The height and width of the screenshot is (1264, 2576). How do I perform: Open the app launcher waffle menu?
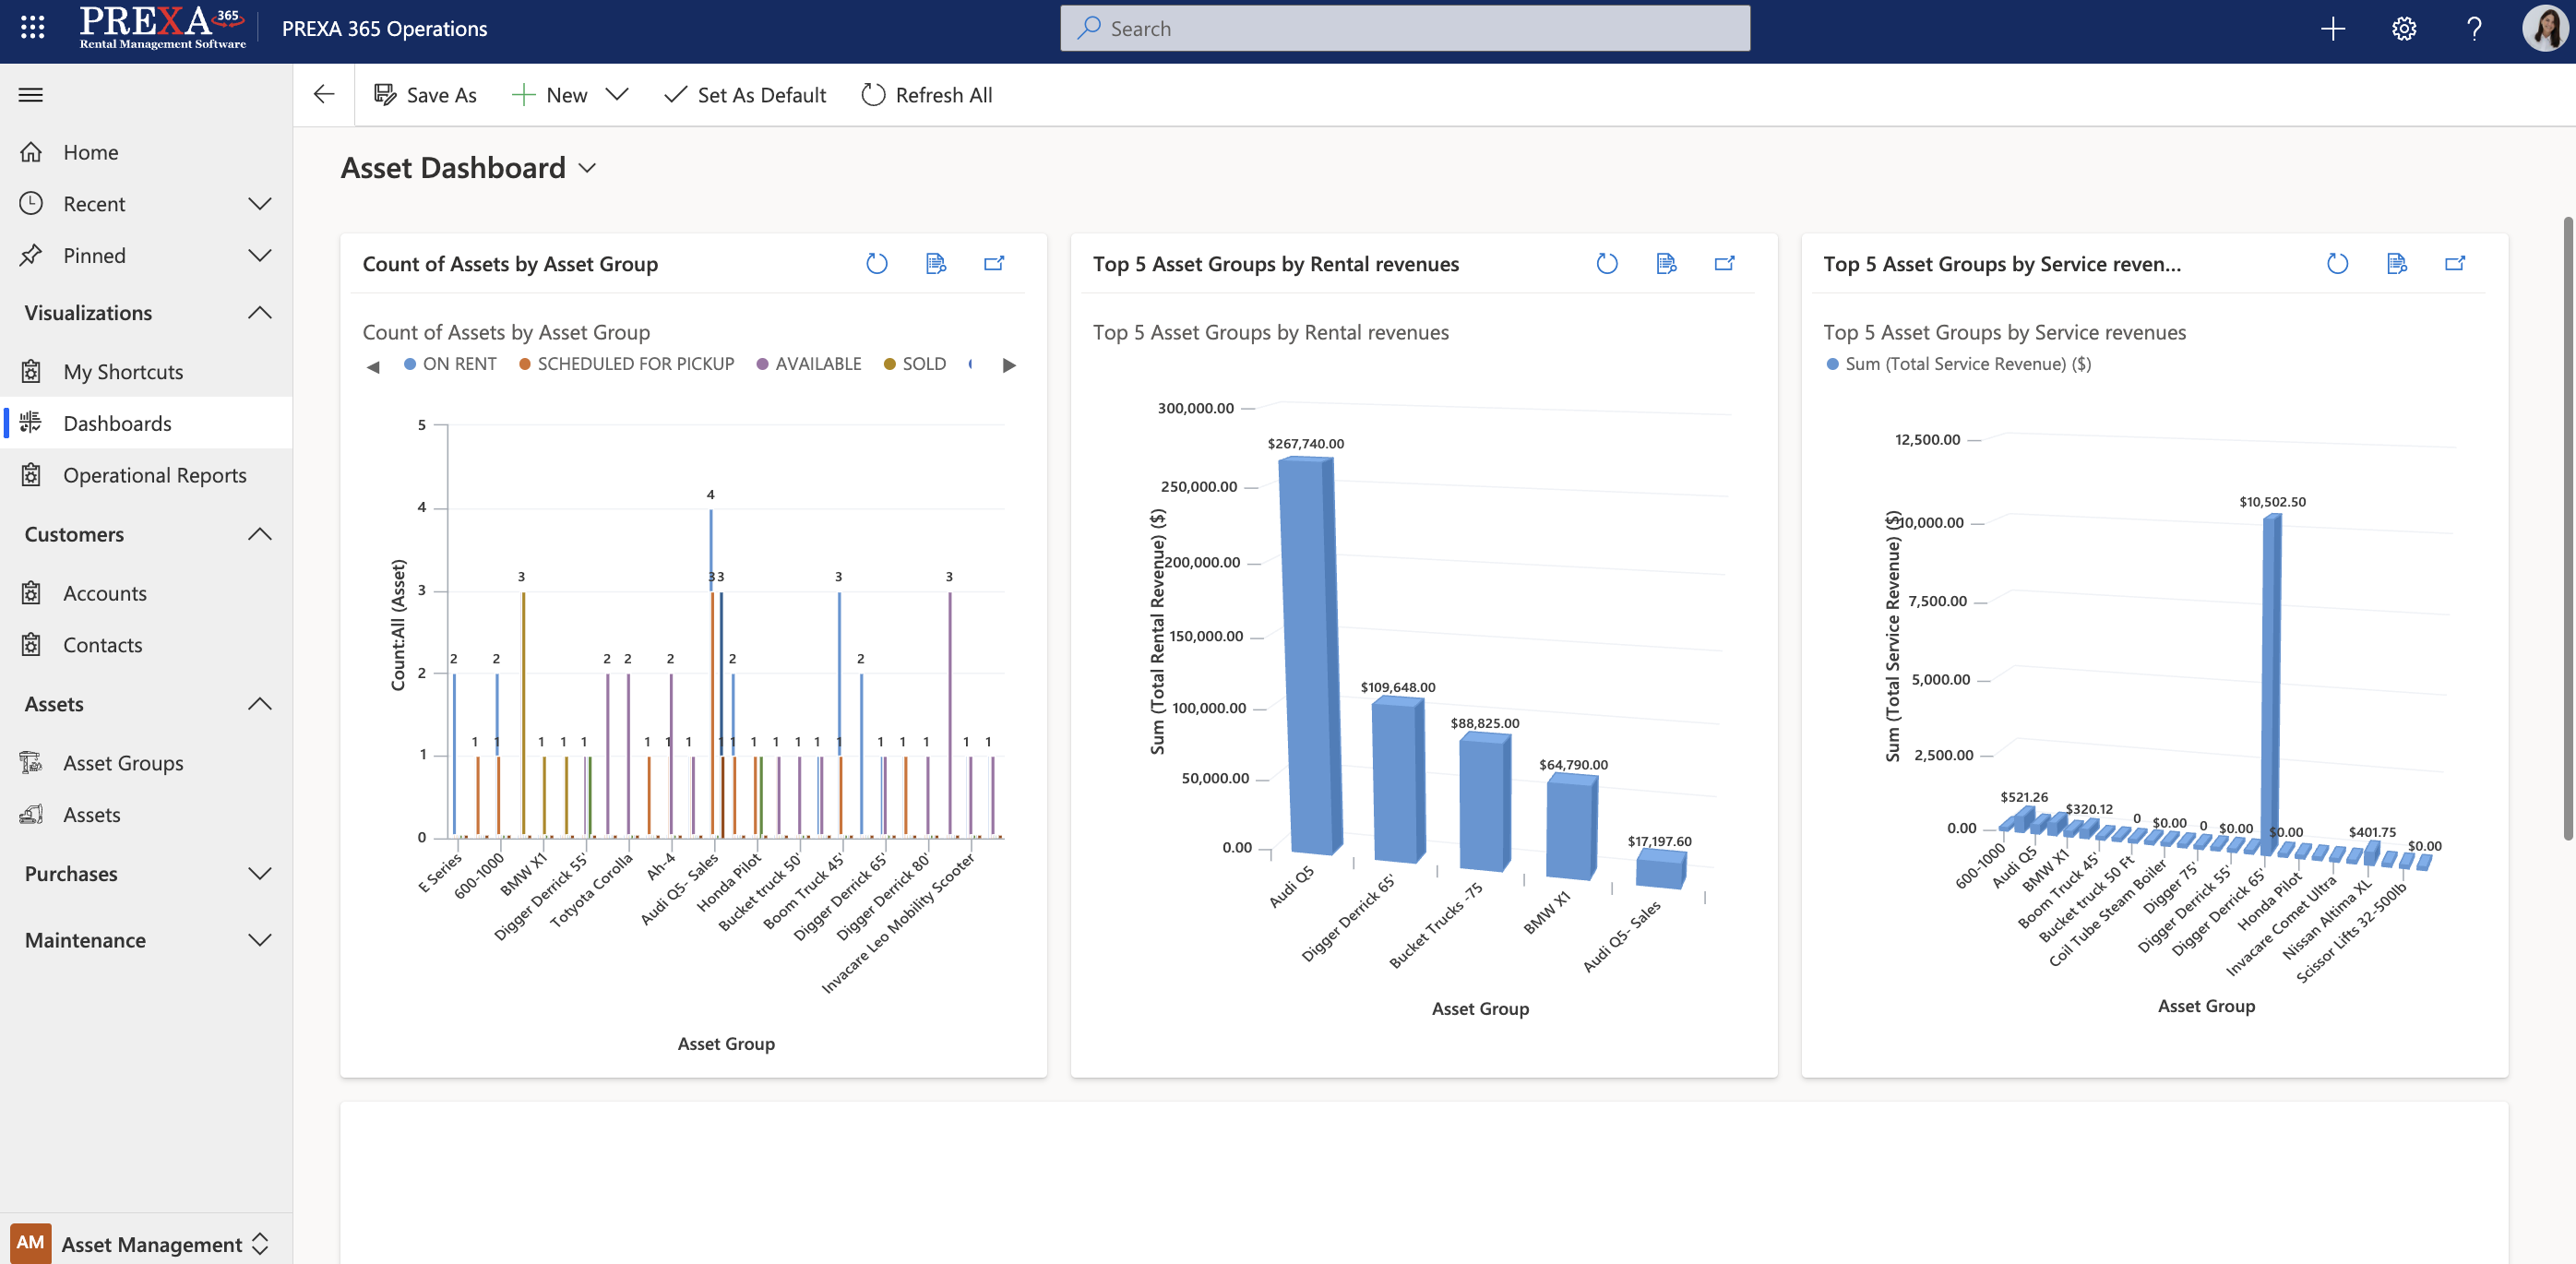coord(31,28)
